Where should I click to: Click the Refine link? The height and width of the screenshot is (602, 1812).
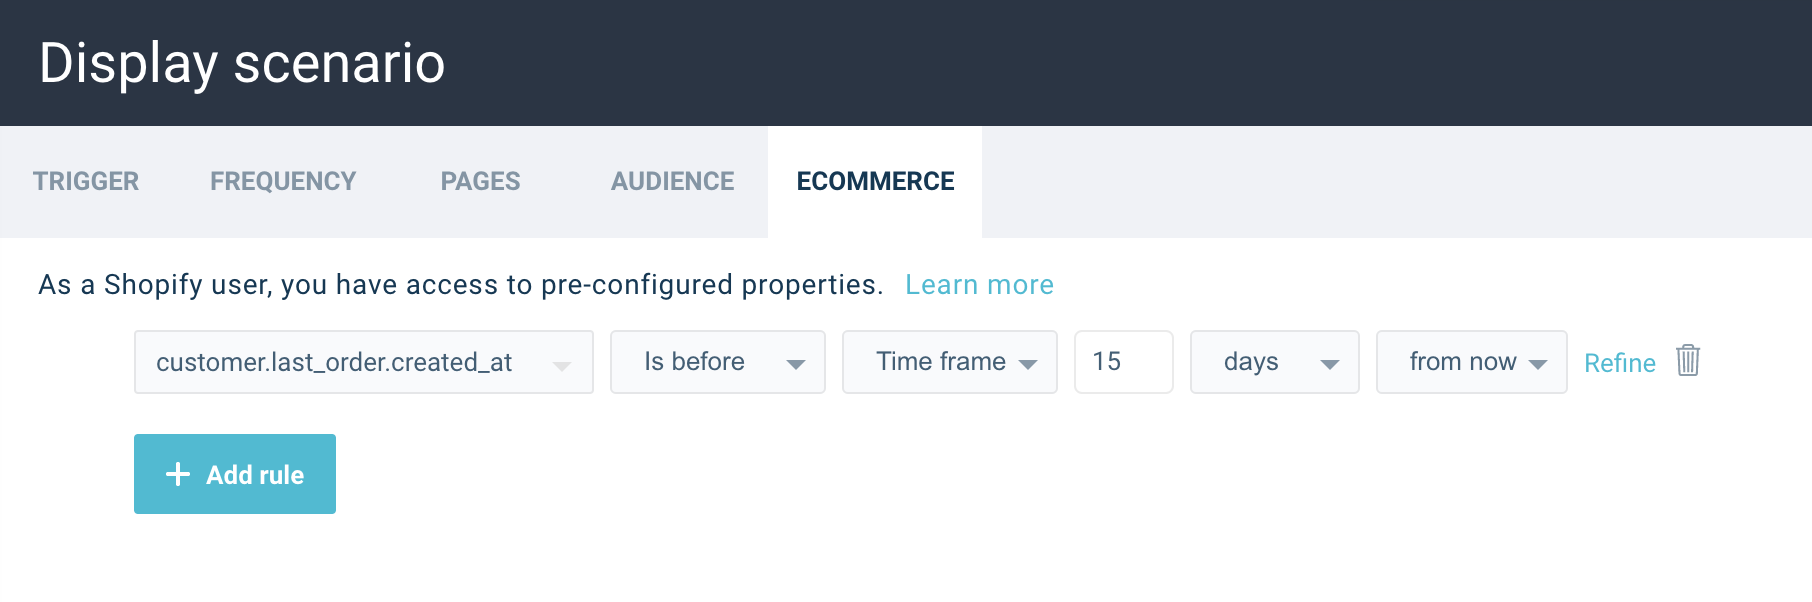[1619, 363]
